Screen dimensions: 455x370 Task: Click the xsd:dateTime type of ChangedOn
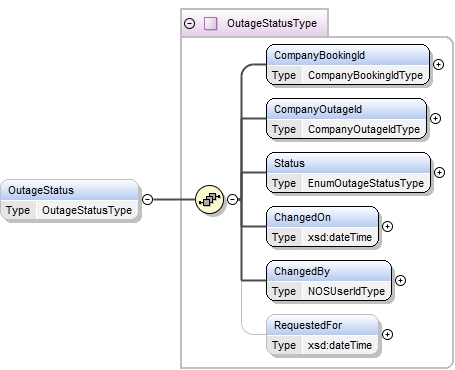[340, 237]
